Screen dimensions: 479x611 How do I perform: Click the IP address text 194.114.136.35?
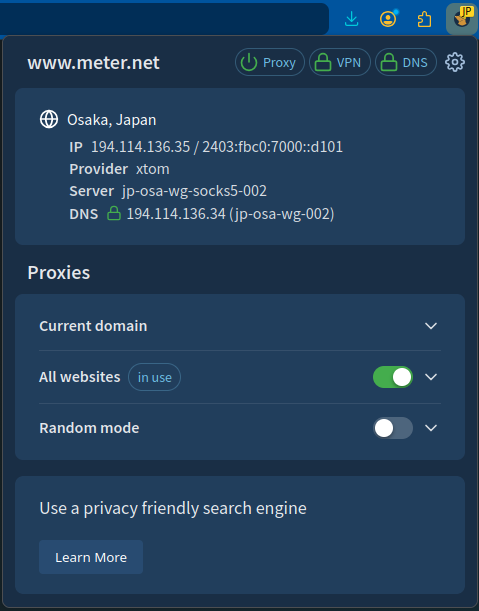tap(141, 147)
